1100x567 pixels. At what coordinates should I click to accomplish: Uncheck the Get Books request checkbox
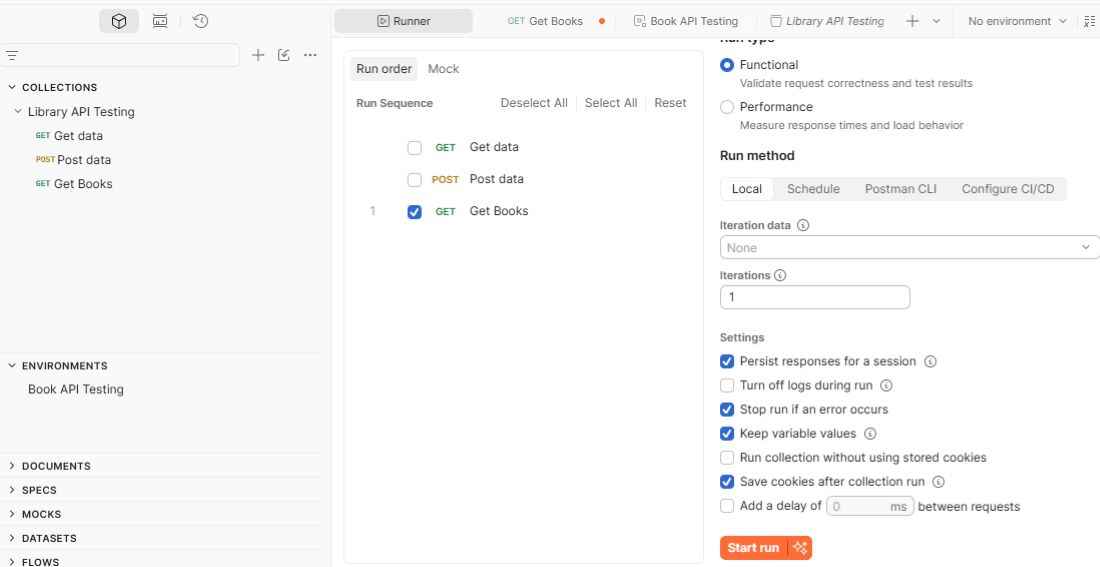coord(415,212)
